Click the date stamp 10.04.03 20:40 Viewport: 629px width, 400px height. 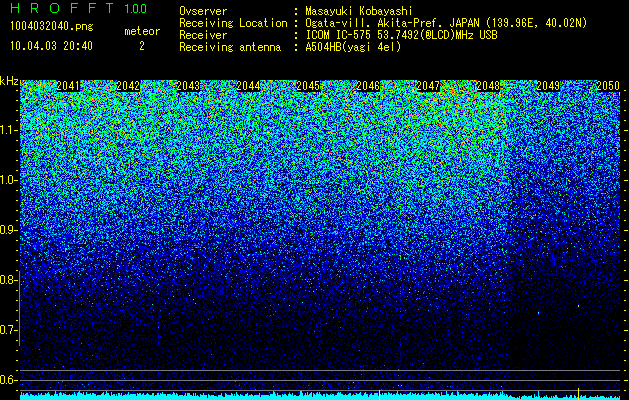pyautogui.click(x=51, y=46)
